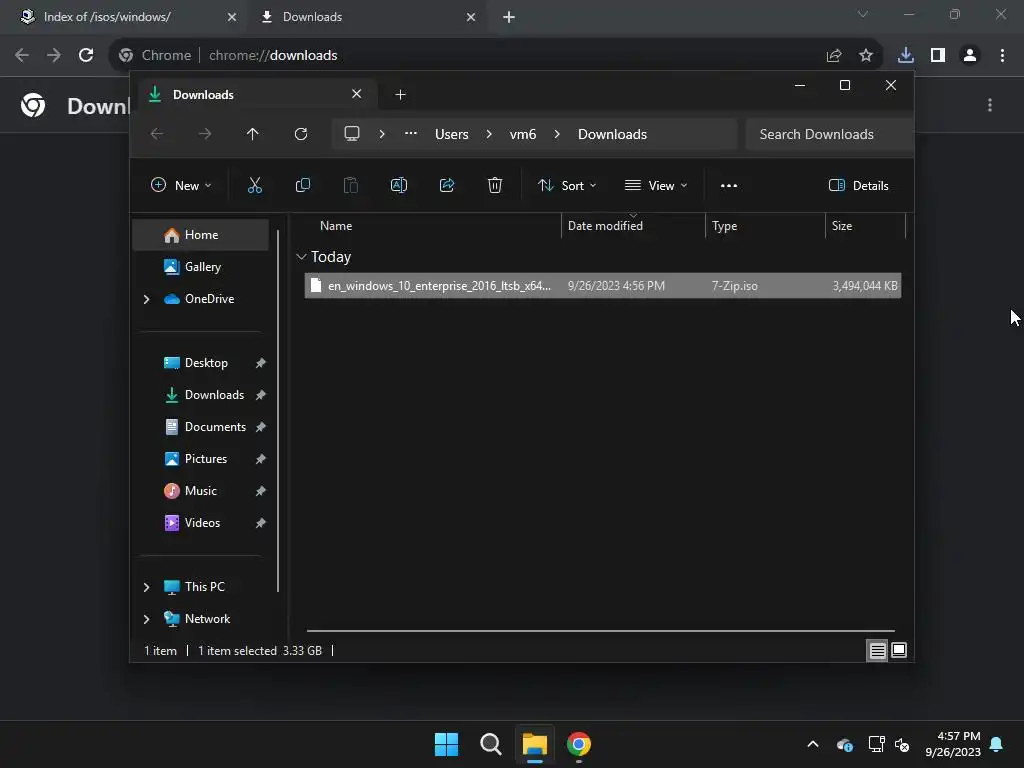Viewport: 1024px width, 768px height.
Task: Open more actions menu on Chrome Downloads page
Action: tap(990, 105)
